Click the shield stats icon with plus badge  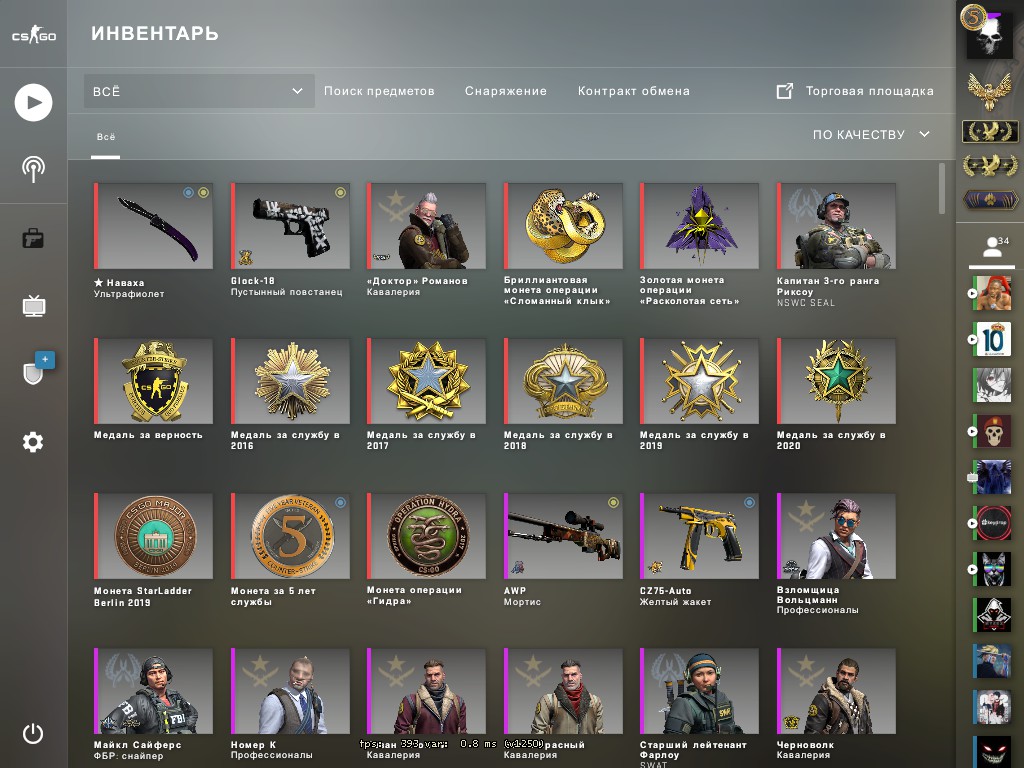37,369
